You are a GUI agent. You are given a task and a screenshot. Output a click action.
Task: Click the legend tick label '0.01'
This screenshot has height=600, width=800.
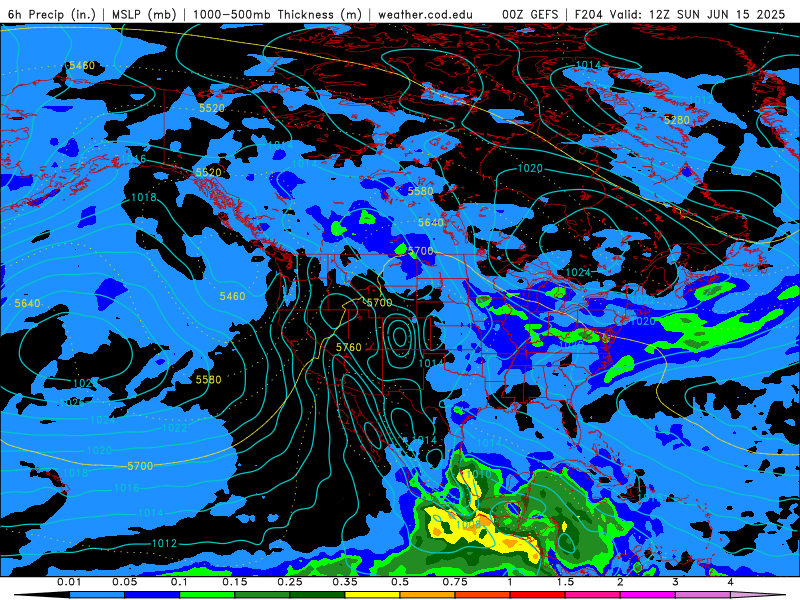point(69,582)
